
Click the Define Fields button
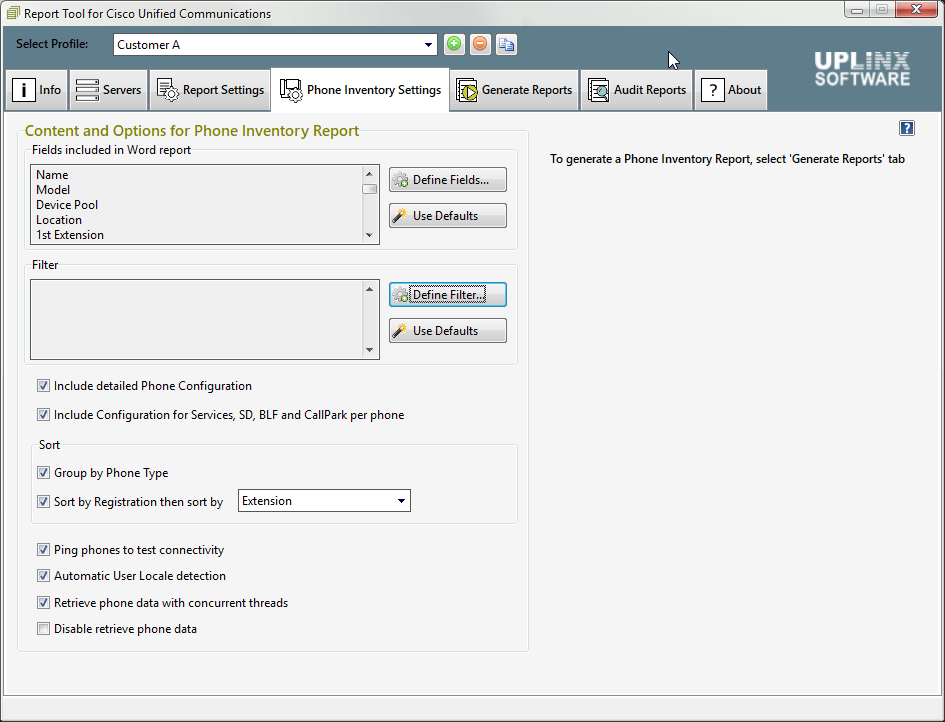click(x=448, y=180)
